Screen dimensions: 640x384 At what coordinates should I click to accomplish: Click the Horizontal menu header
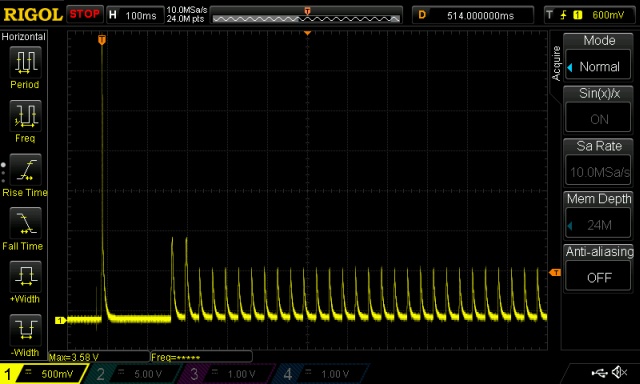point(24,37)
